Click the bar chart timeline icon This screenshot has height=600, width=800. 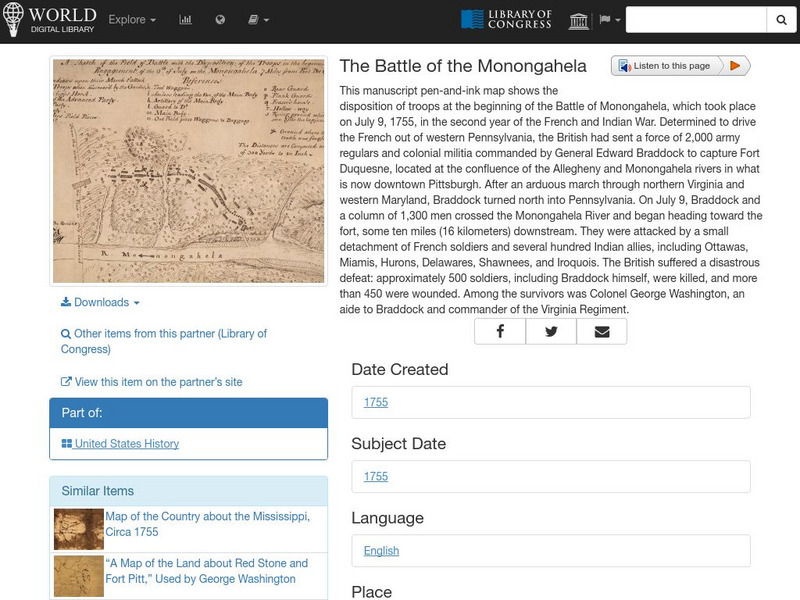(x=185, y=20)
